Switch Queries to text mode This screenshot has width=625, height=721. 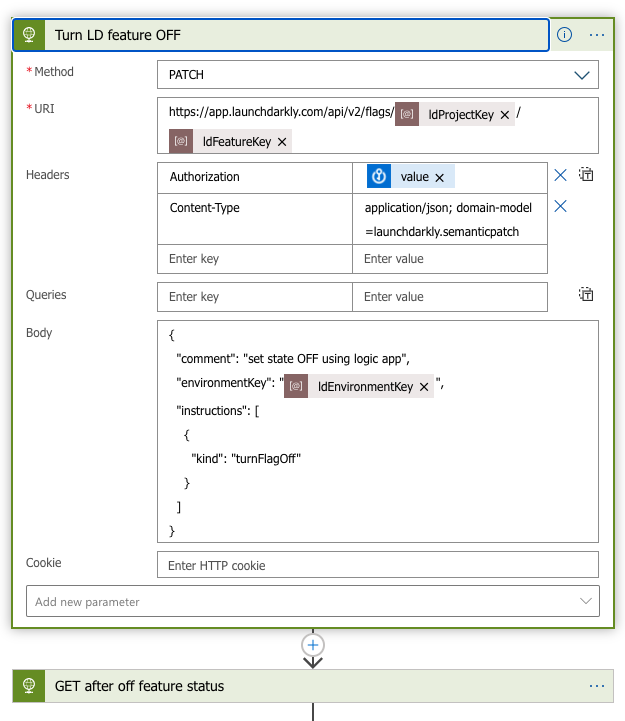point(586,294)
